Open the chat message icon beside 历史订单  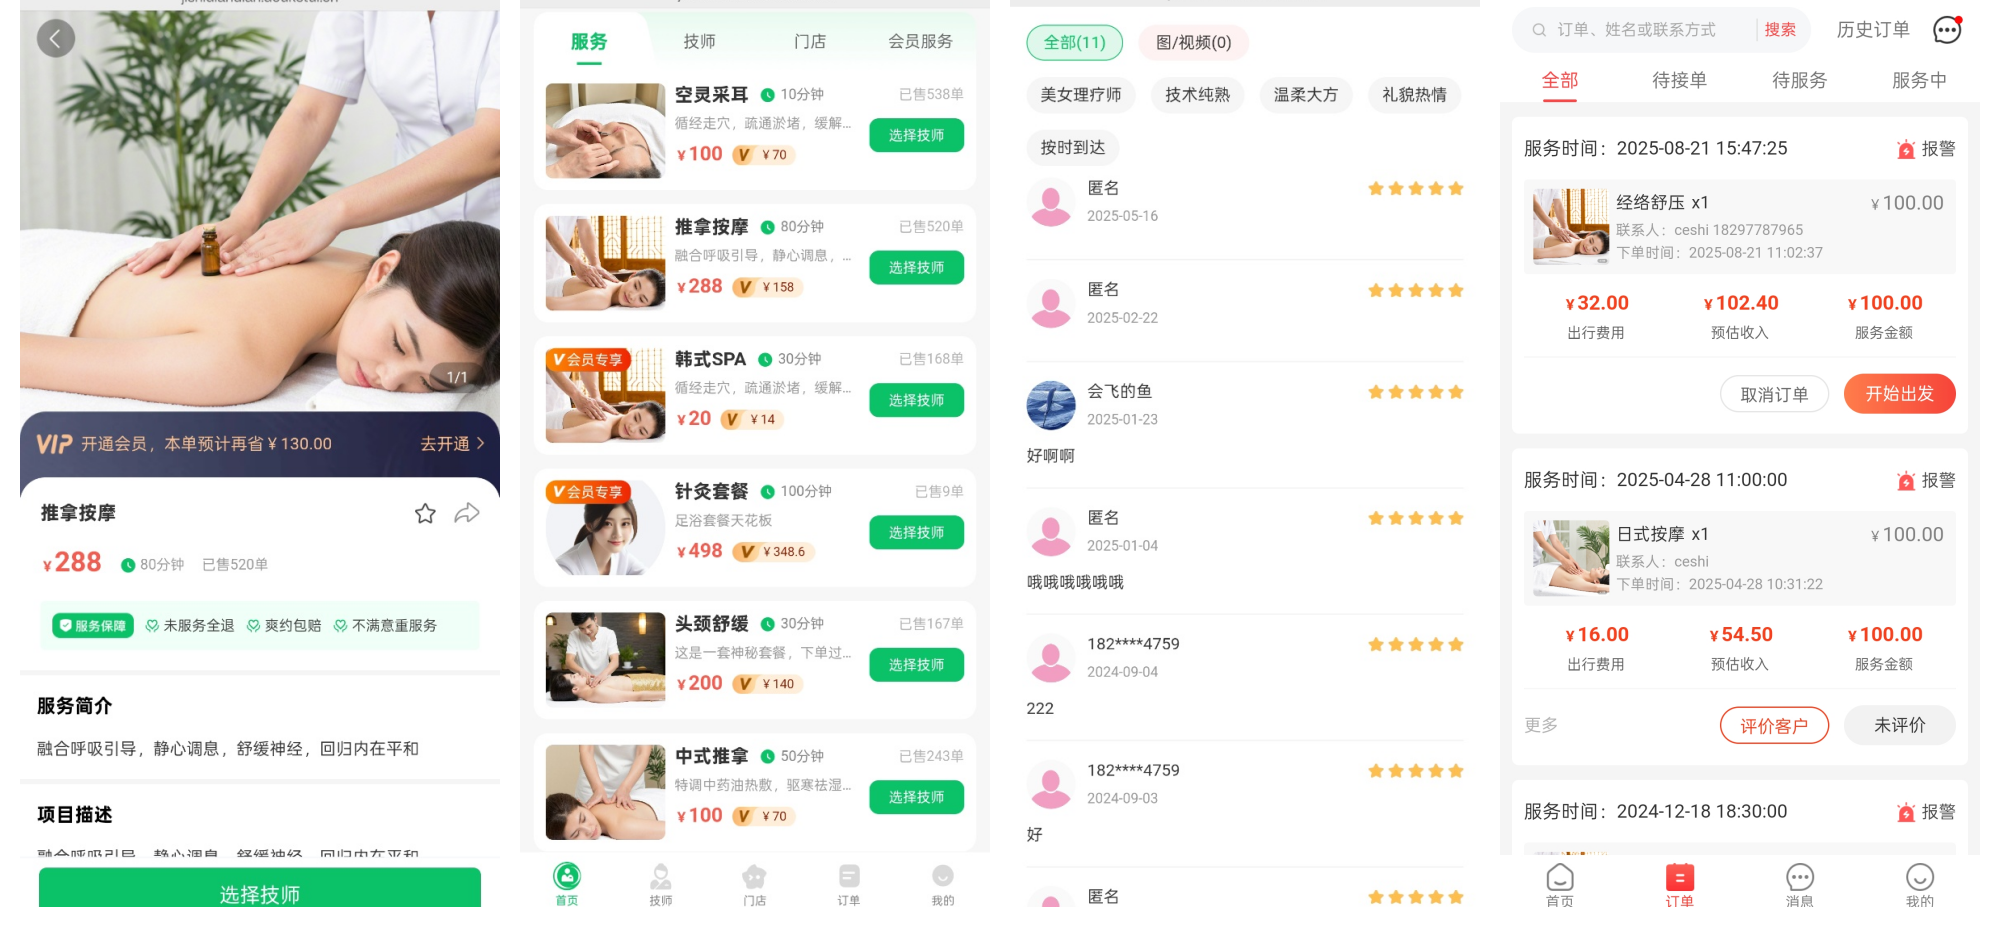coord(1947,30)
